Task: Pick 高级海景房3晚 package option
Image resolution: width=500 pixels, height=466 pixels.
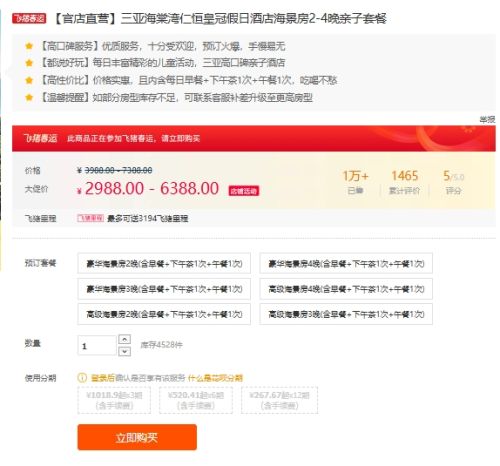Action: pos(346,314)
